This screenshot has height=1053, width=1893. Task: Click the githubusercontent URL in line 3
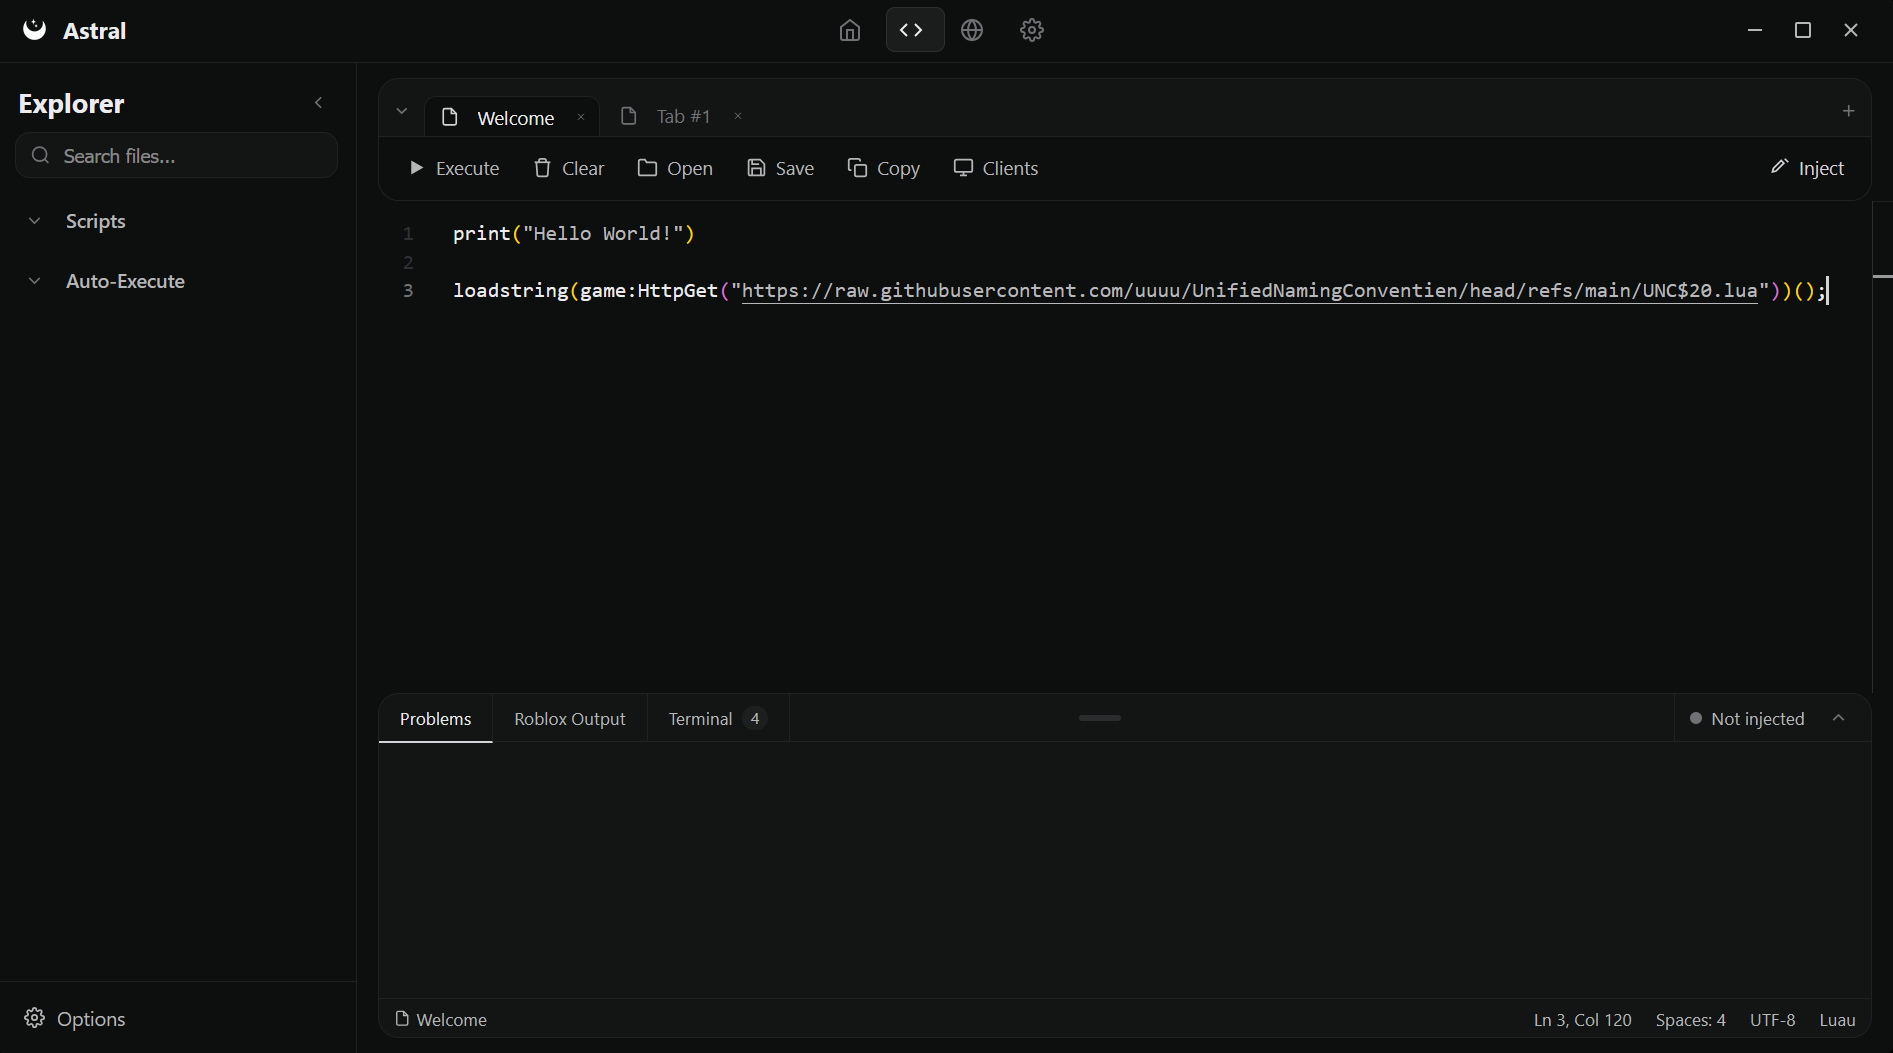(1249, 290)
